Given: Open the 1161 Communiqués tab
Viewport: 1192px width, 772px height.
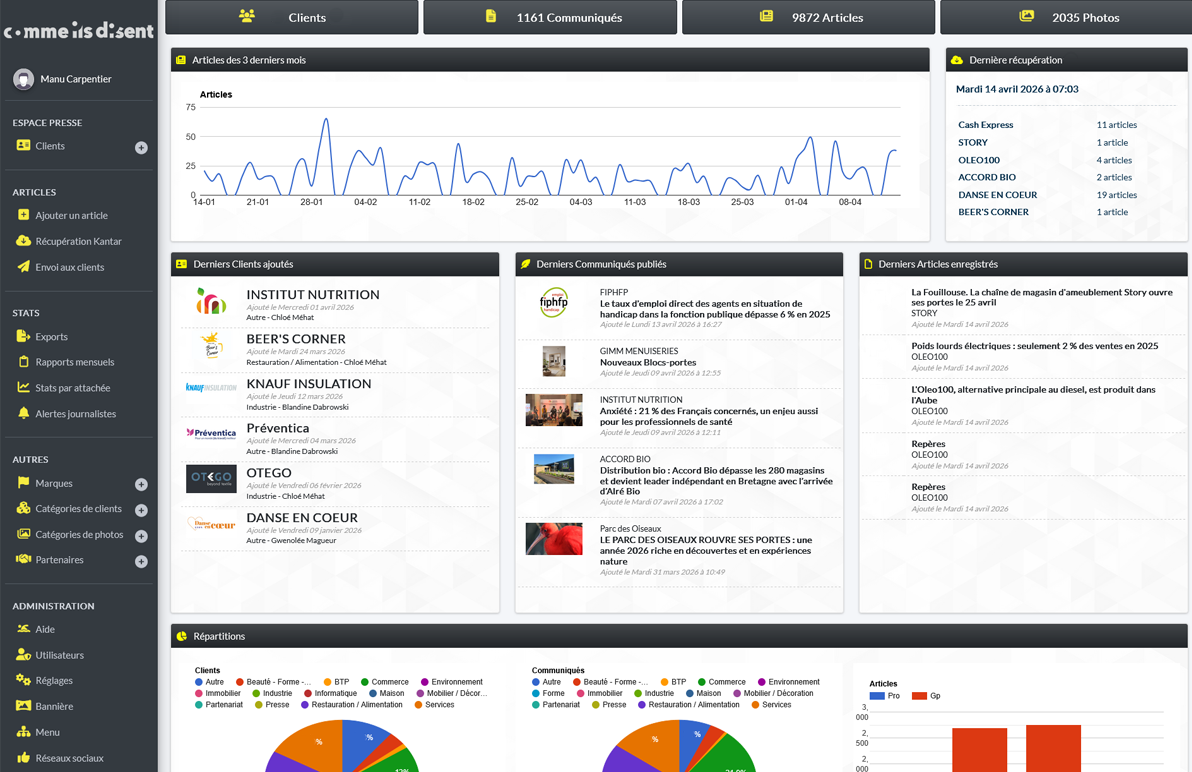Looking at the screenshot, I should [550, 17].
